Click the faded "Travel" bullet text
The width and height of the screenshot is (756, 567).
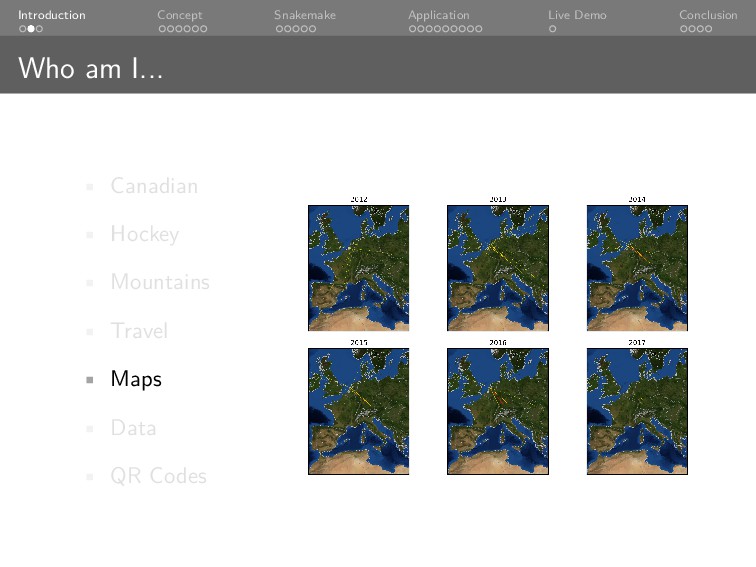(139, 331)
